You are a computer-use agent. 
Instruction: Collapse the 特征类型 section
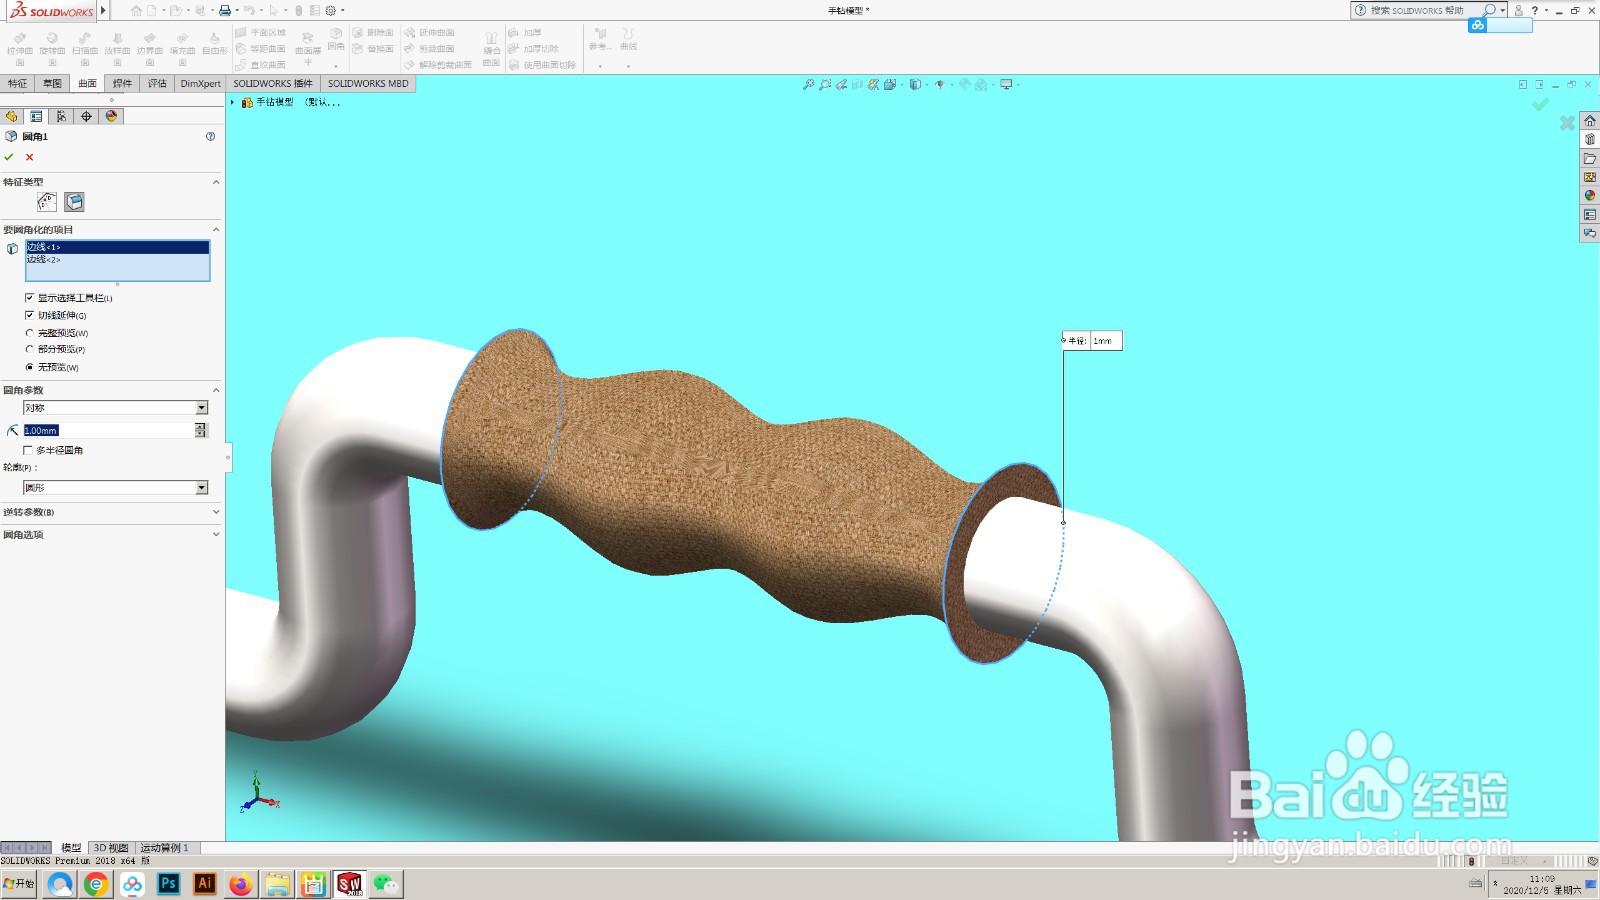pyautogui.click(x=216, y=182)
